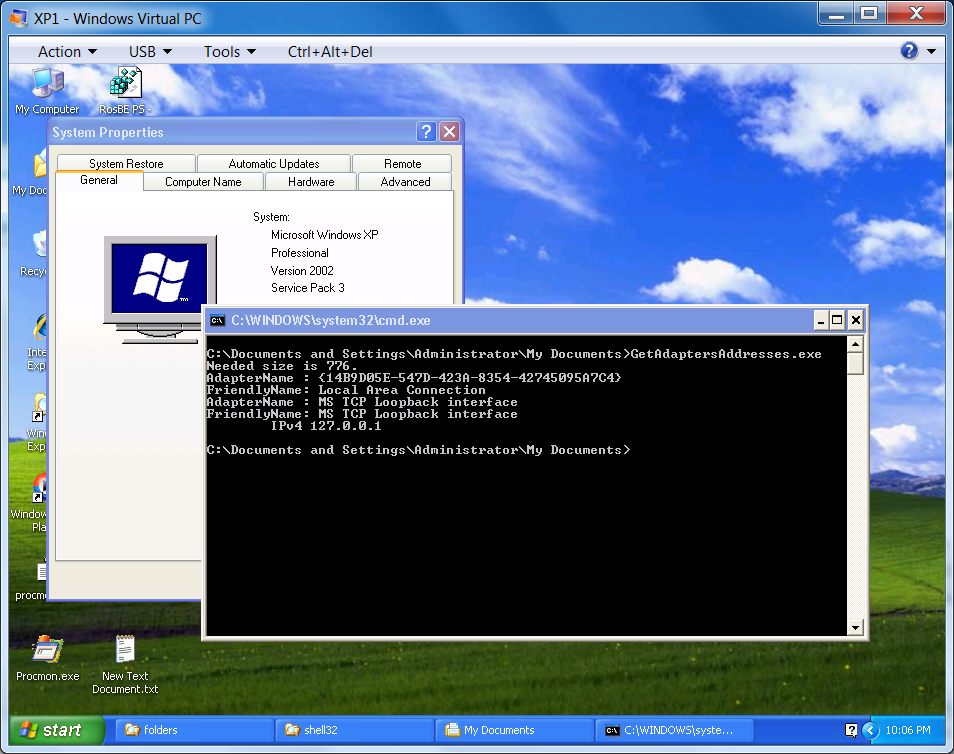954x754 pixels.
Task: Click the System Properties help button
Action: tap(427, 131)
